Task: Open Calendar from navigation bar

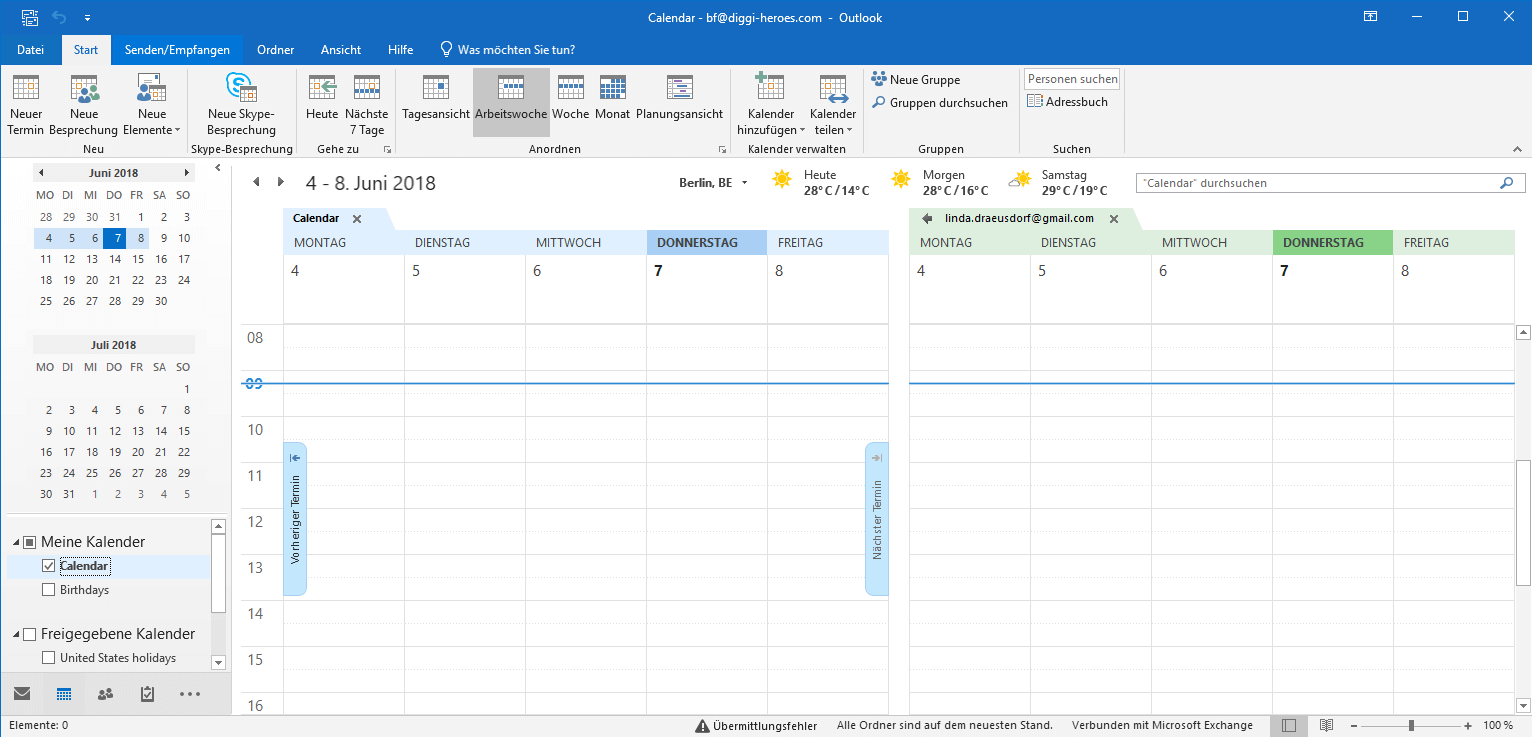Action: [64, 693]
